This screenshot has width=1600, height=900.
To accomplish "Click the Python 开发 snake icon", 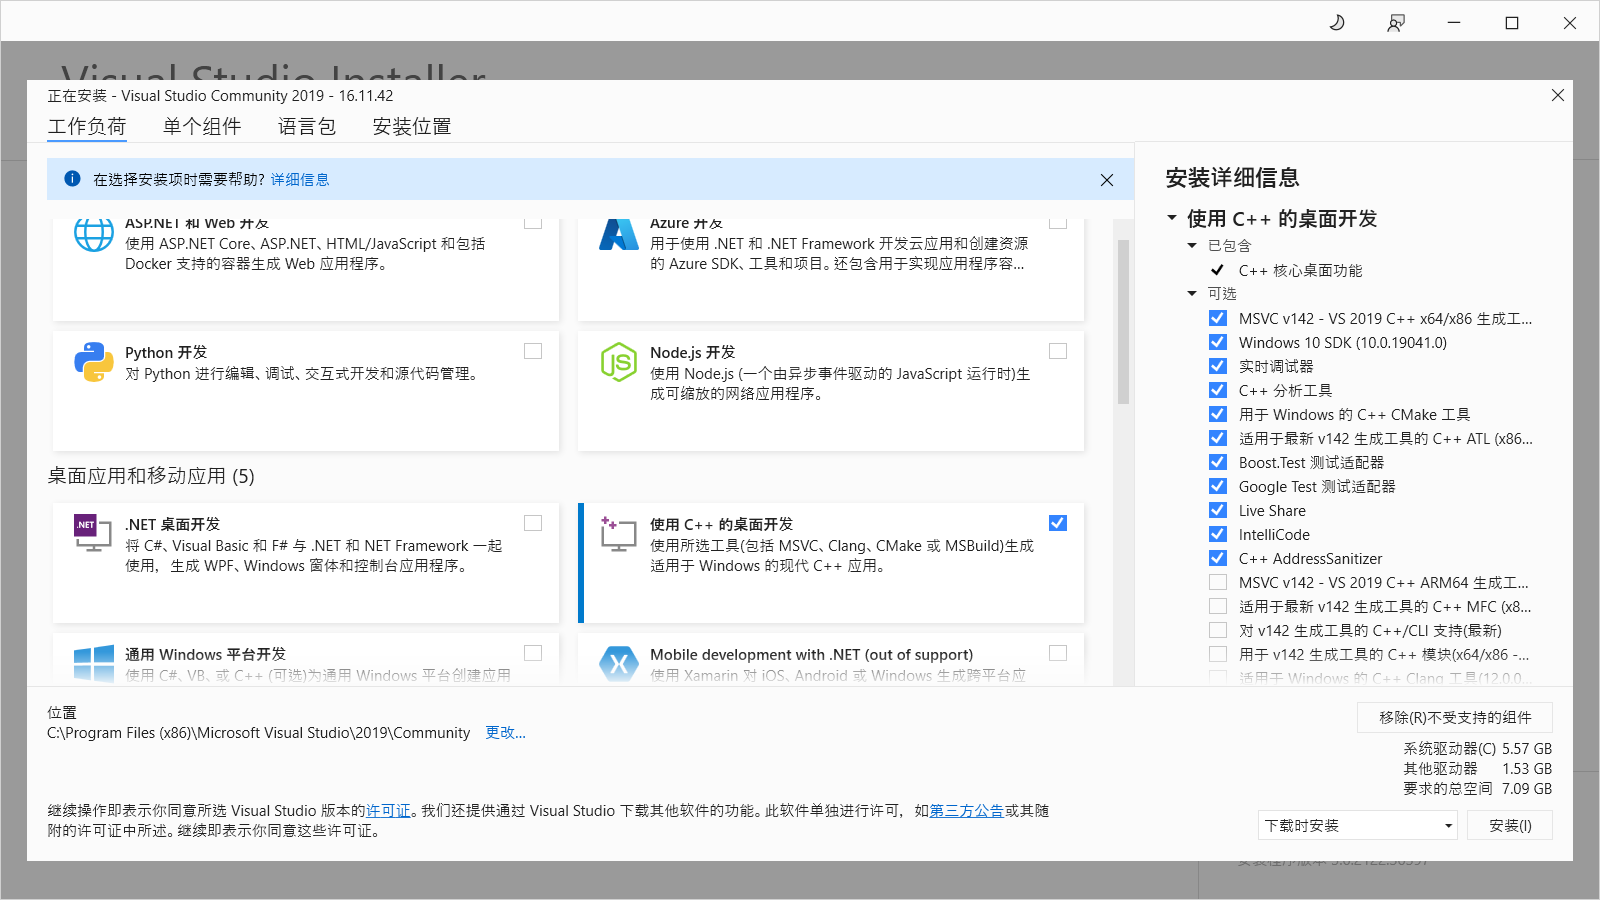I will (92, 364).
